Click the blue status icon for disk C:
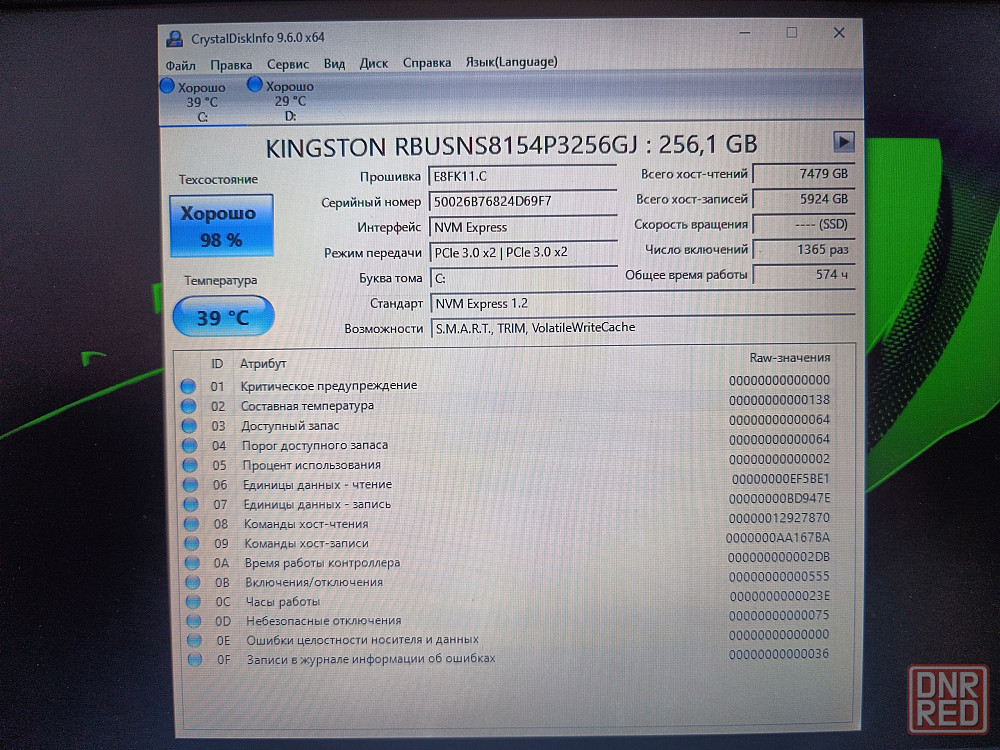Screen dimensions: 1000x750 click(167, 87)
